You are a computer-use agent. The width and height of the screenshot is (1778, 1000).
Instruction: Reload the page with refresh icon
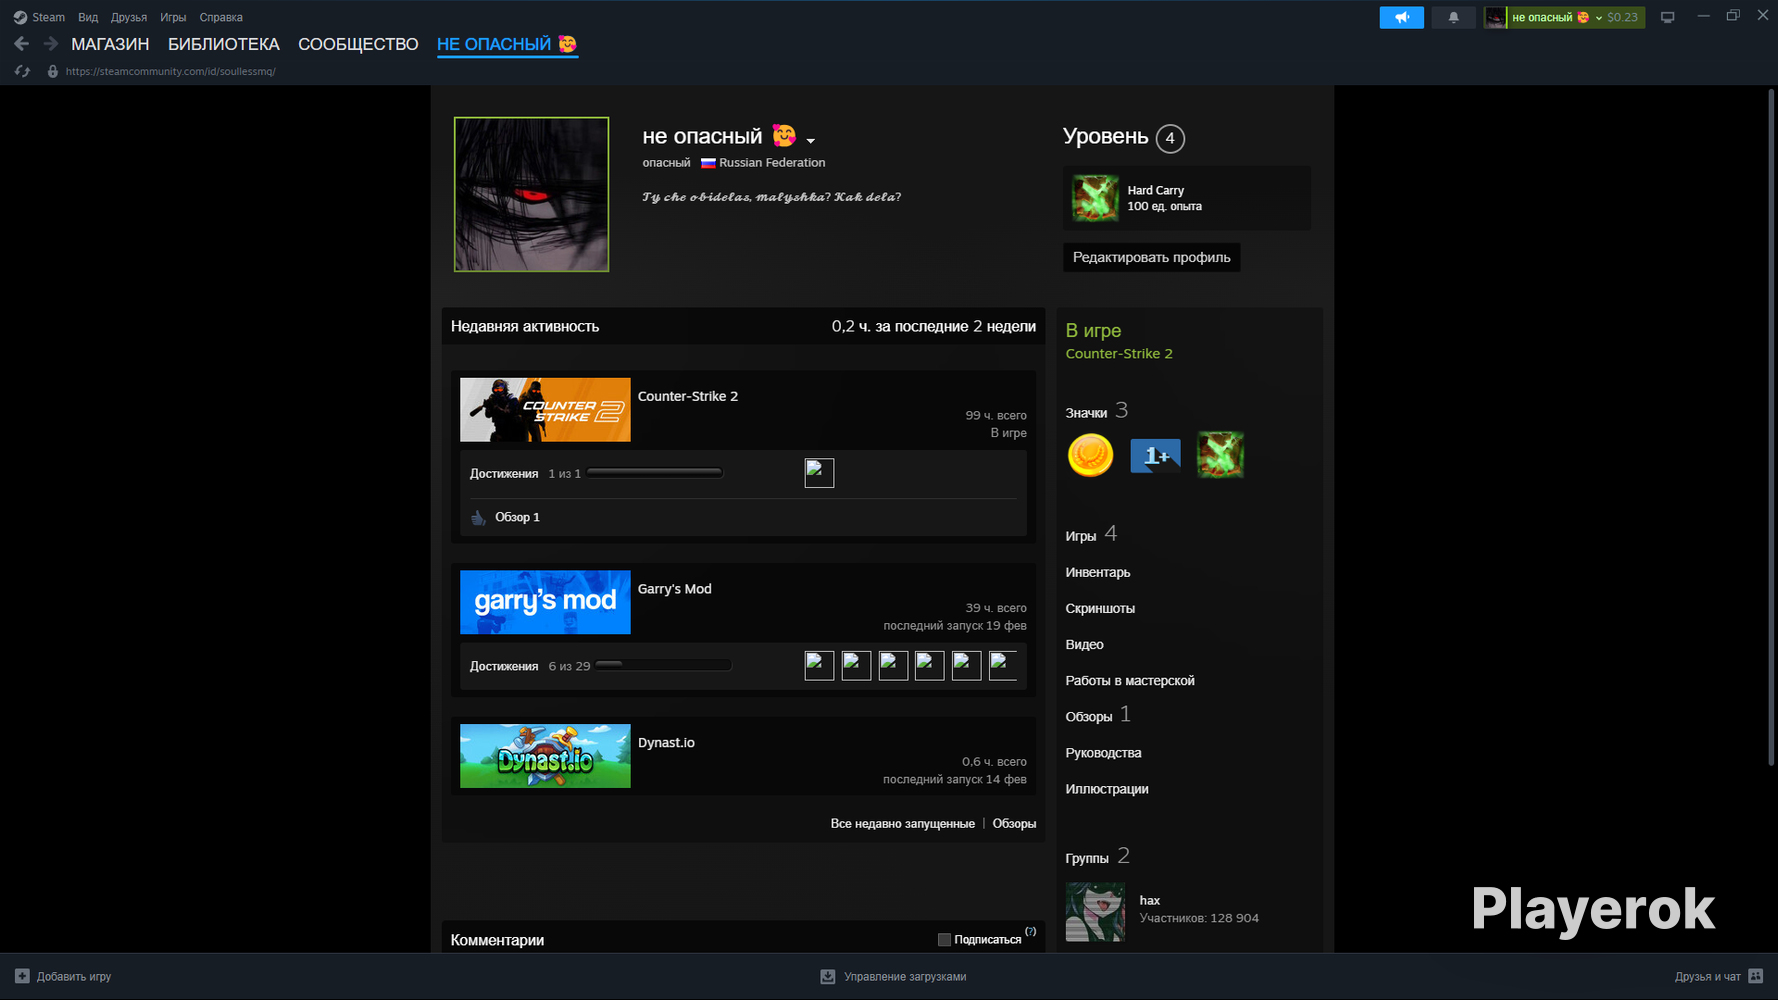[22, 71]
